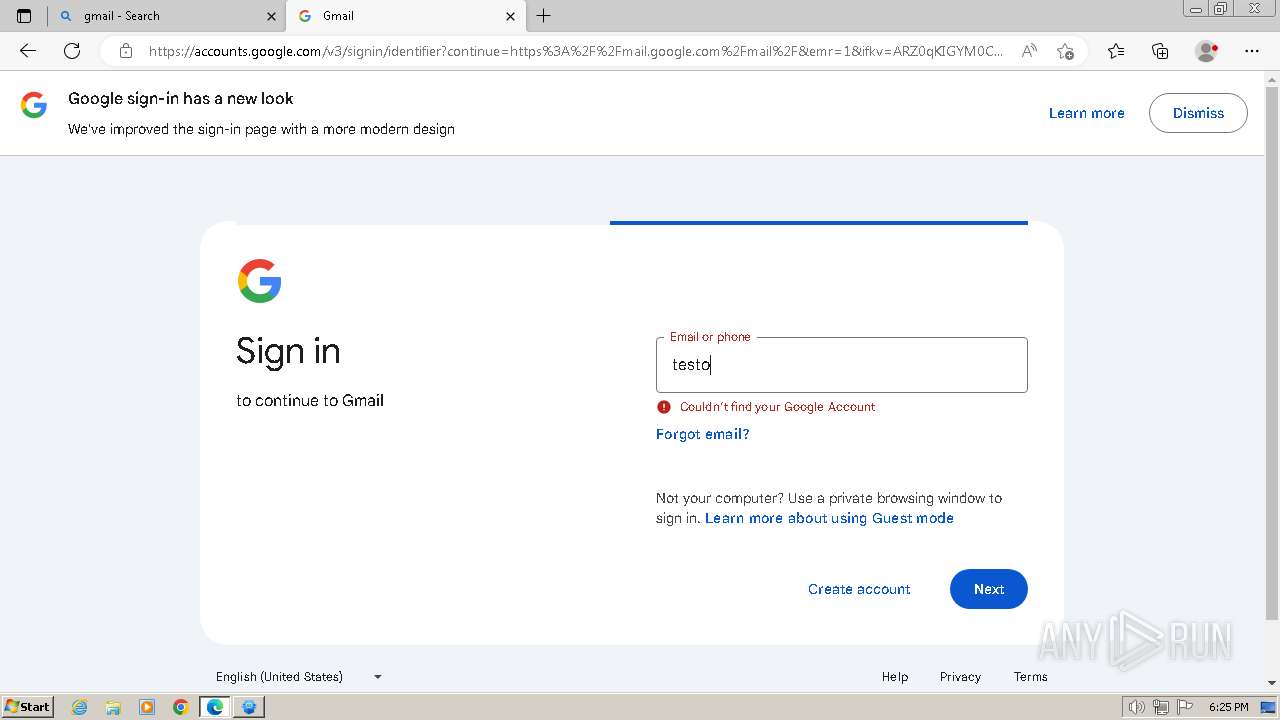Viewport: 1280px width, 720px height.
Task: Click the 6:25 PM clock
Action: coord(1228,707)
